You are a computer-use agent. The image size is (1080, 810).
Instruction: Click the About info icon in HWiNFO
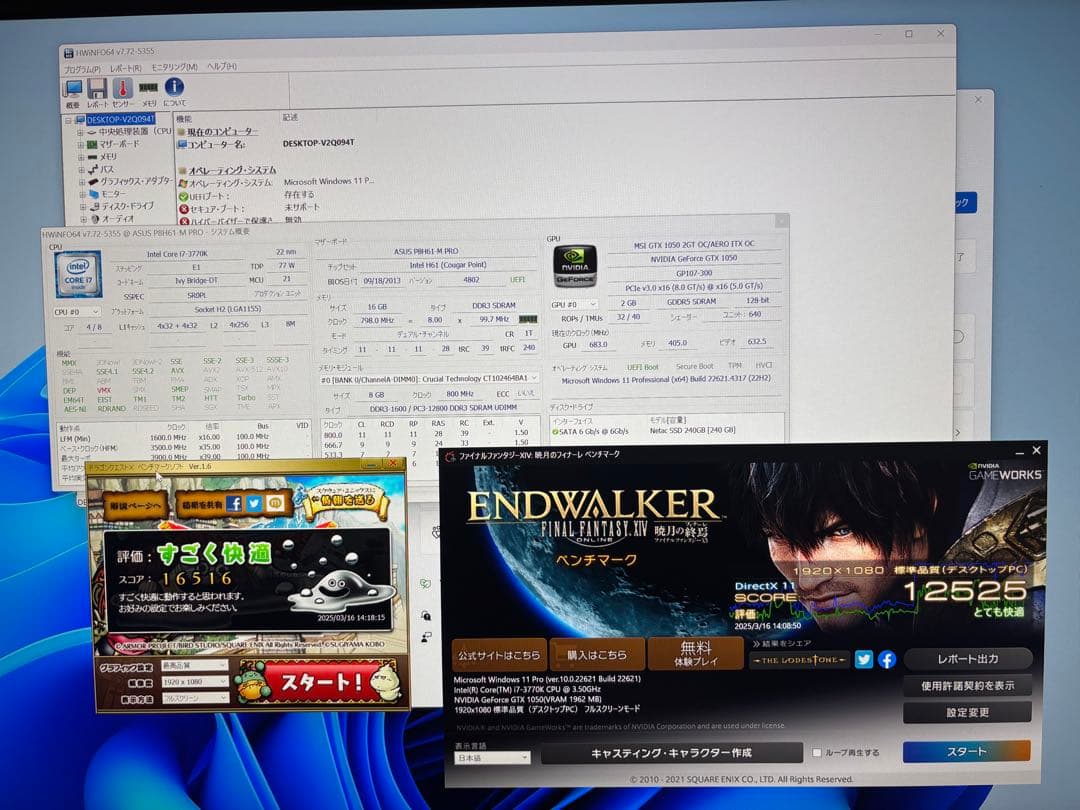pos(174,88)
